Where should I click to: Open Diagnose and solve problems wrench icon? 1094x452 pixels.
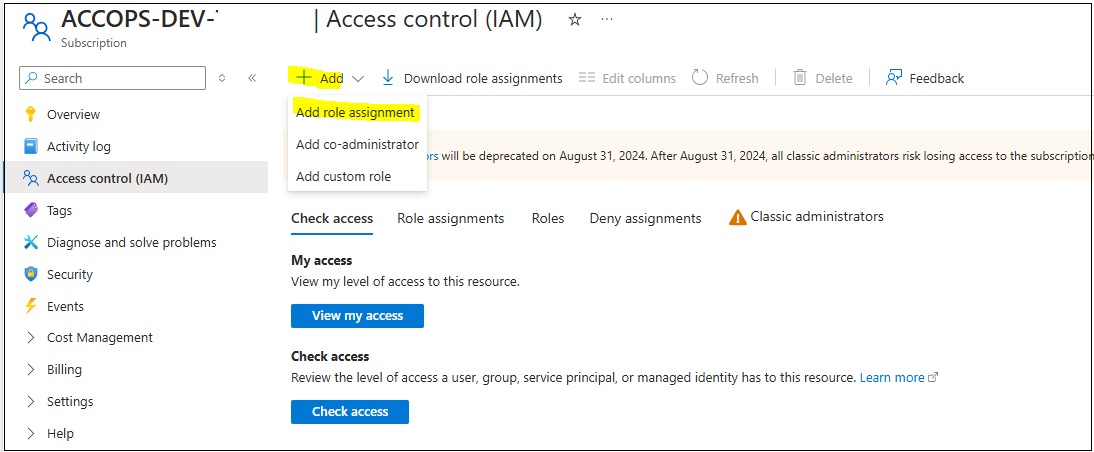click(x=30, y=242)
